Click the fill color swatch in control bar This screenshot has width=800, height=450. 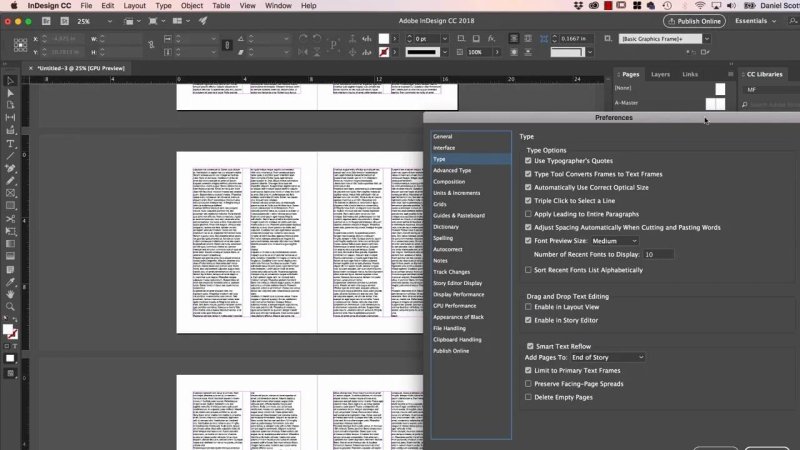coord(384,39)
